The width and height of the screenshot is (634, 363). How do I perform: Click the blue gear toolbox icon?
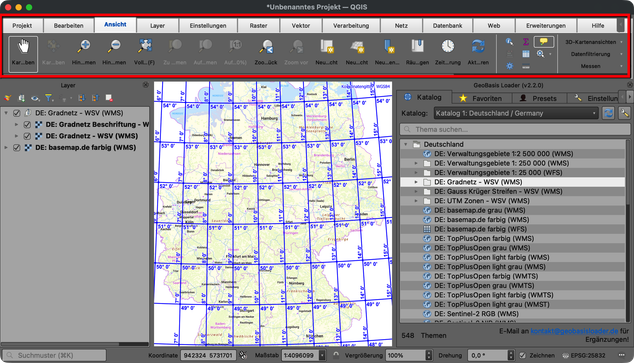509,66
